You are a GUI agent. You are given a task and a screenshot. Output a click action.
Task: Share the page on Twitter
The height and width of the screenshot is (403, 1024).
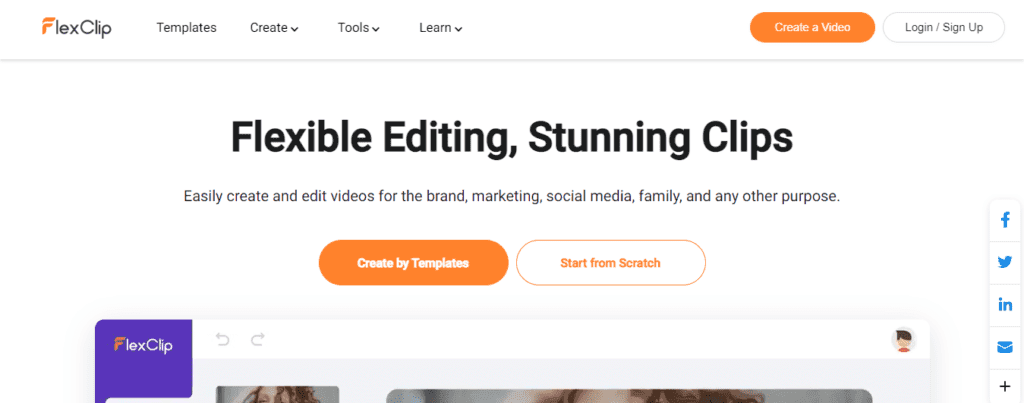pos(1004,263)
